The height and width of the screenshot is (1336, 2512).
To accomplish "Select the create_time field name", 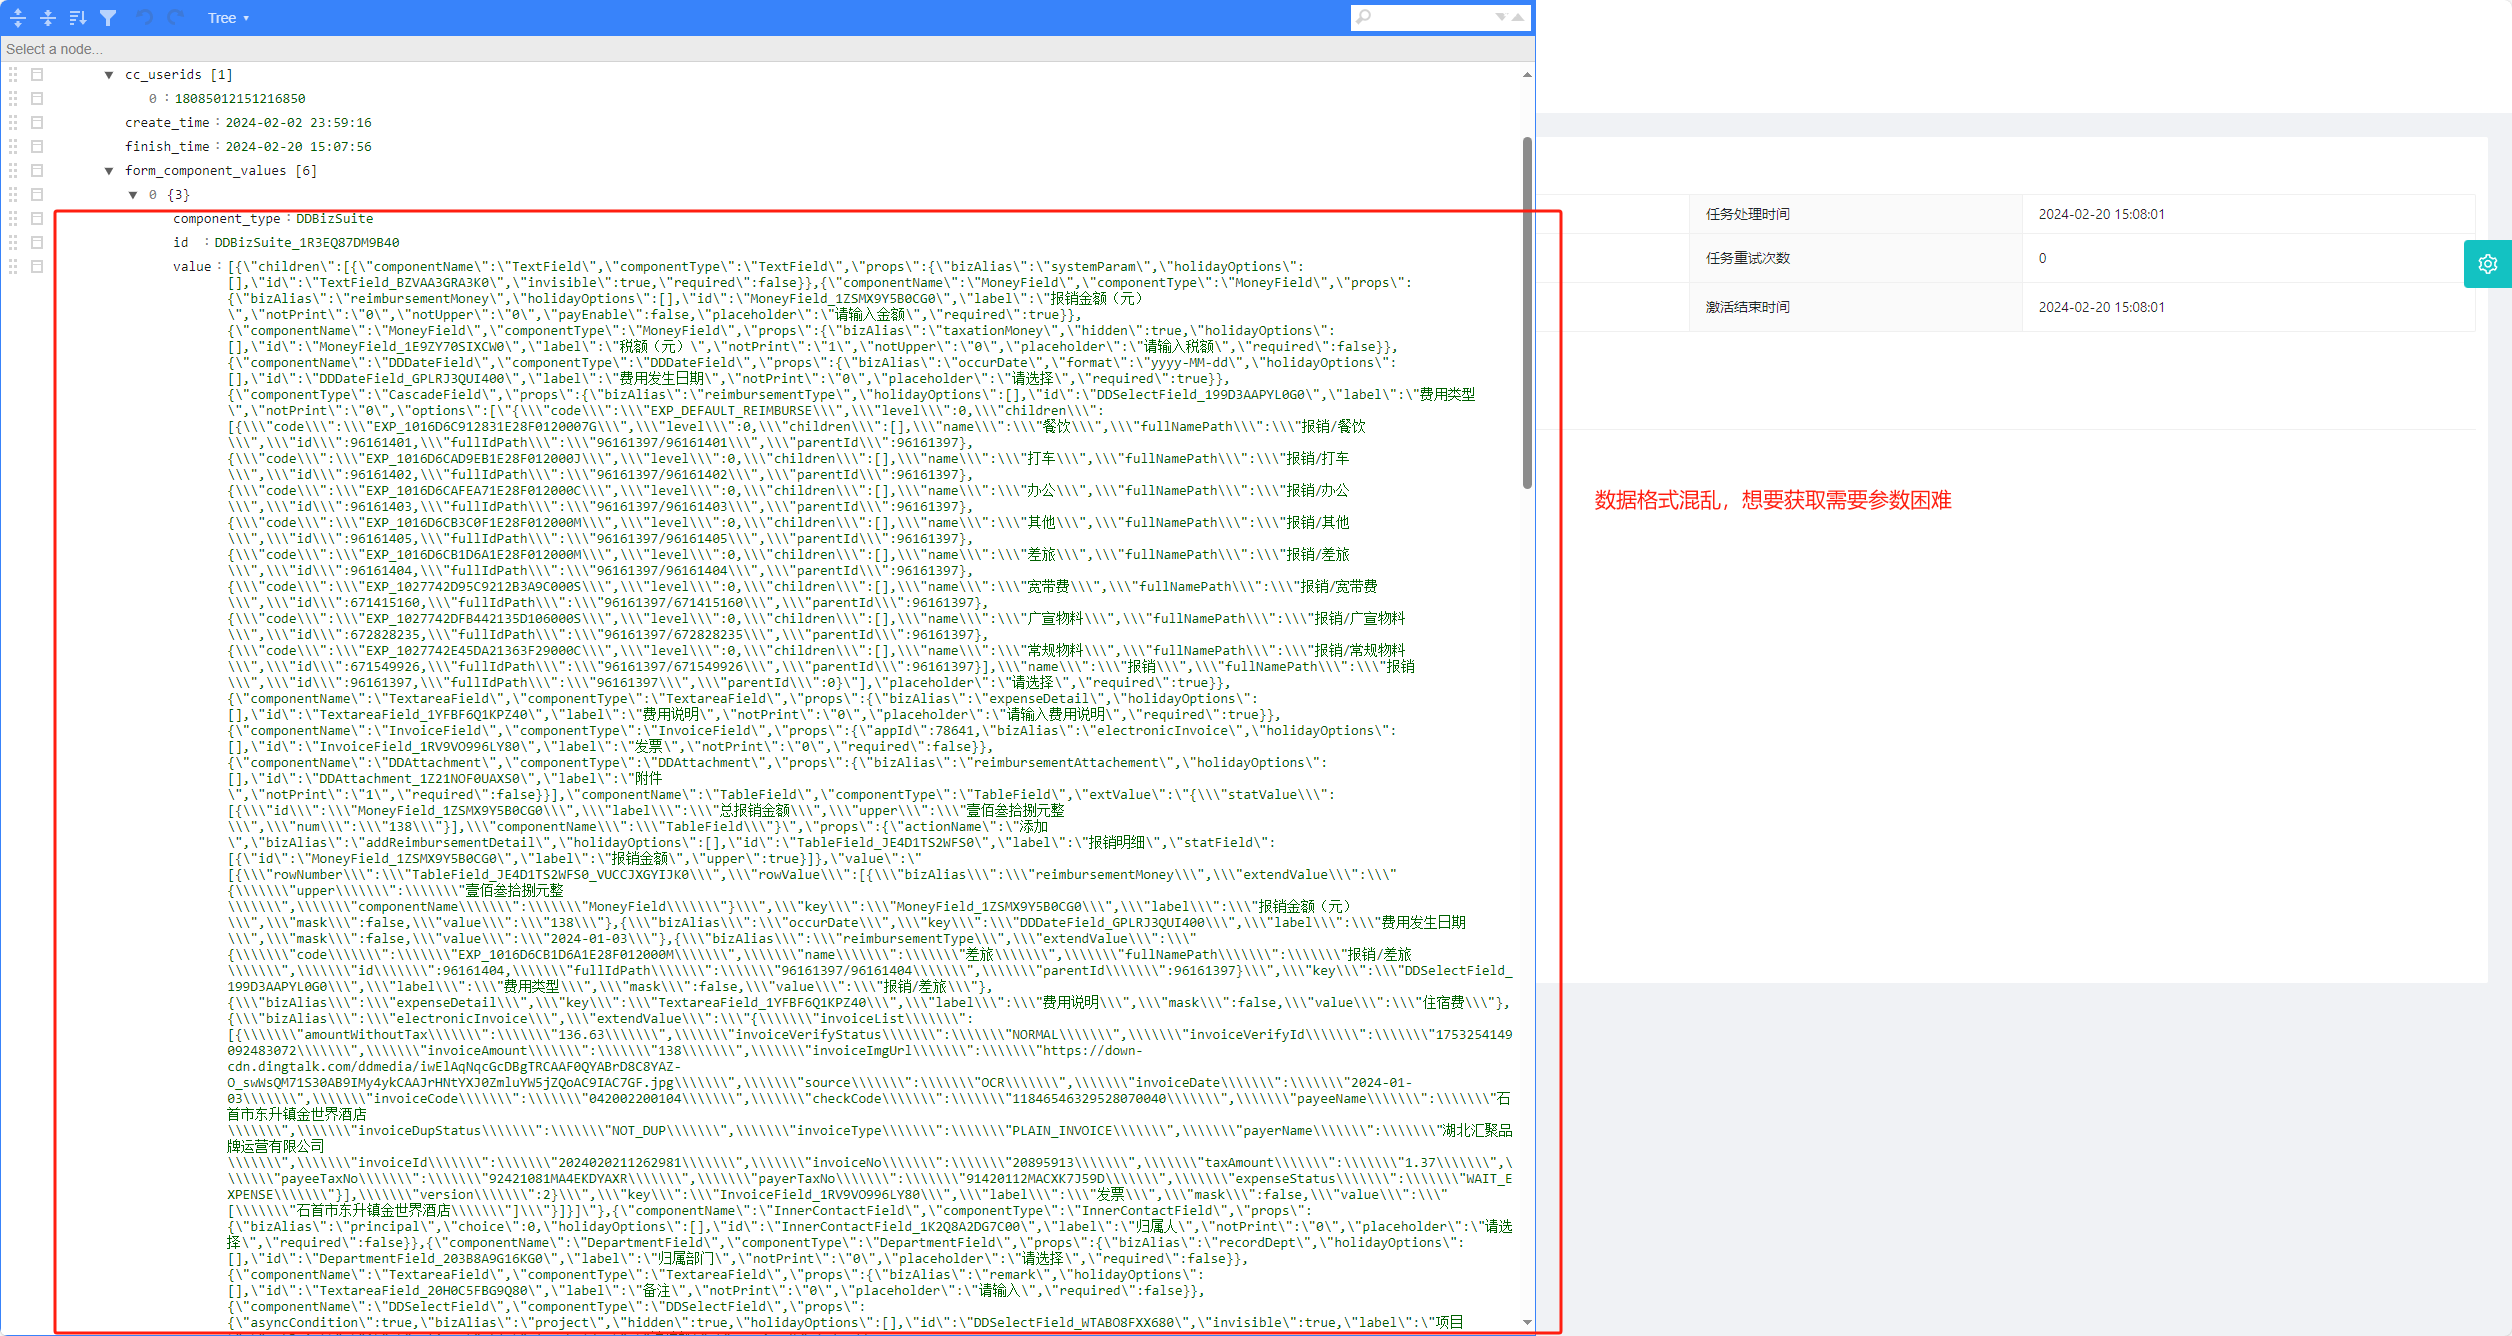I will (x=167, y=123).
